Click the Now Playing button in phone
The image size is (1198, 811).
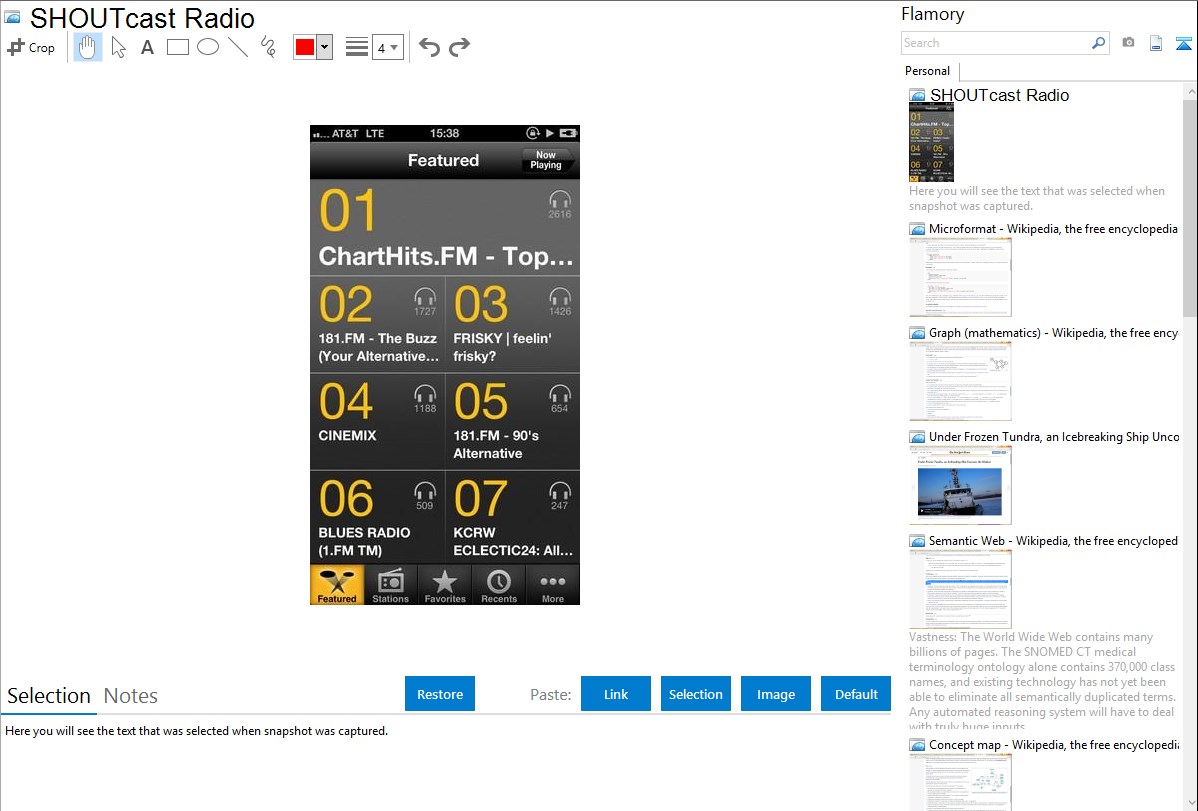click(546, 160)
